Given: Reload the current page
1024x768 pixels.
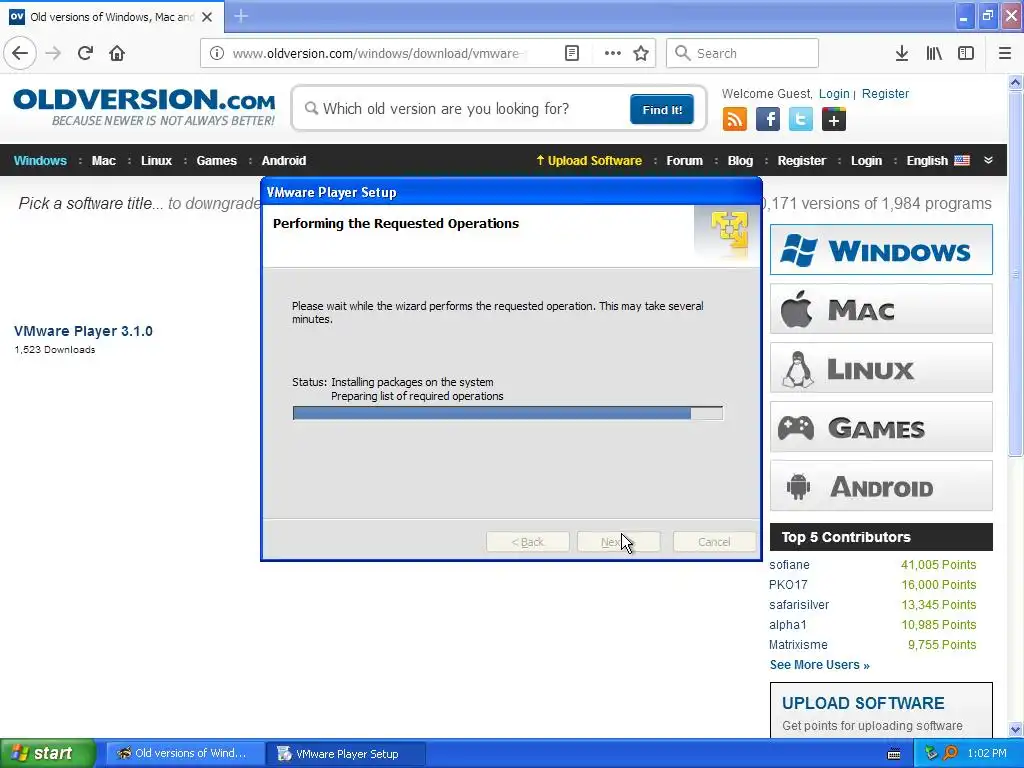Looking at the screenshot, I should pos(85,53).
